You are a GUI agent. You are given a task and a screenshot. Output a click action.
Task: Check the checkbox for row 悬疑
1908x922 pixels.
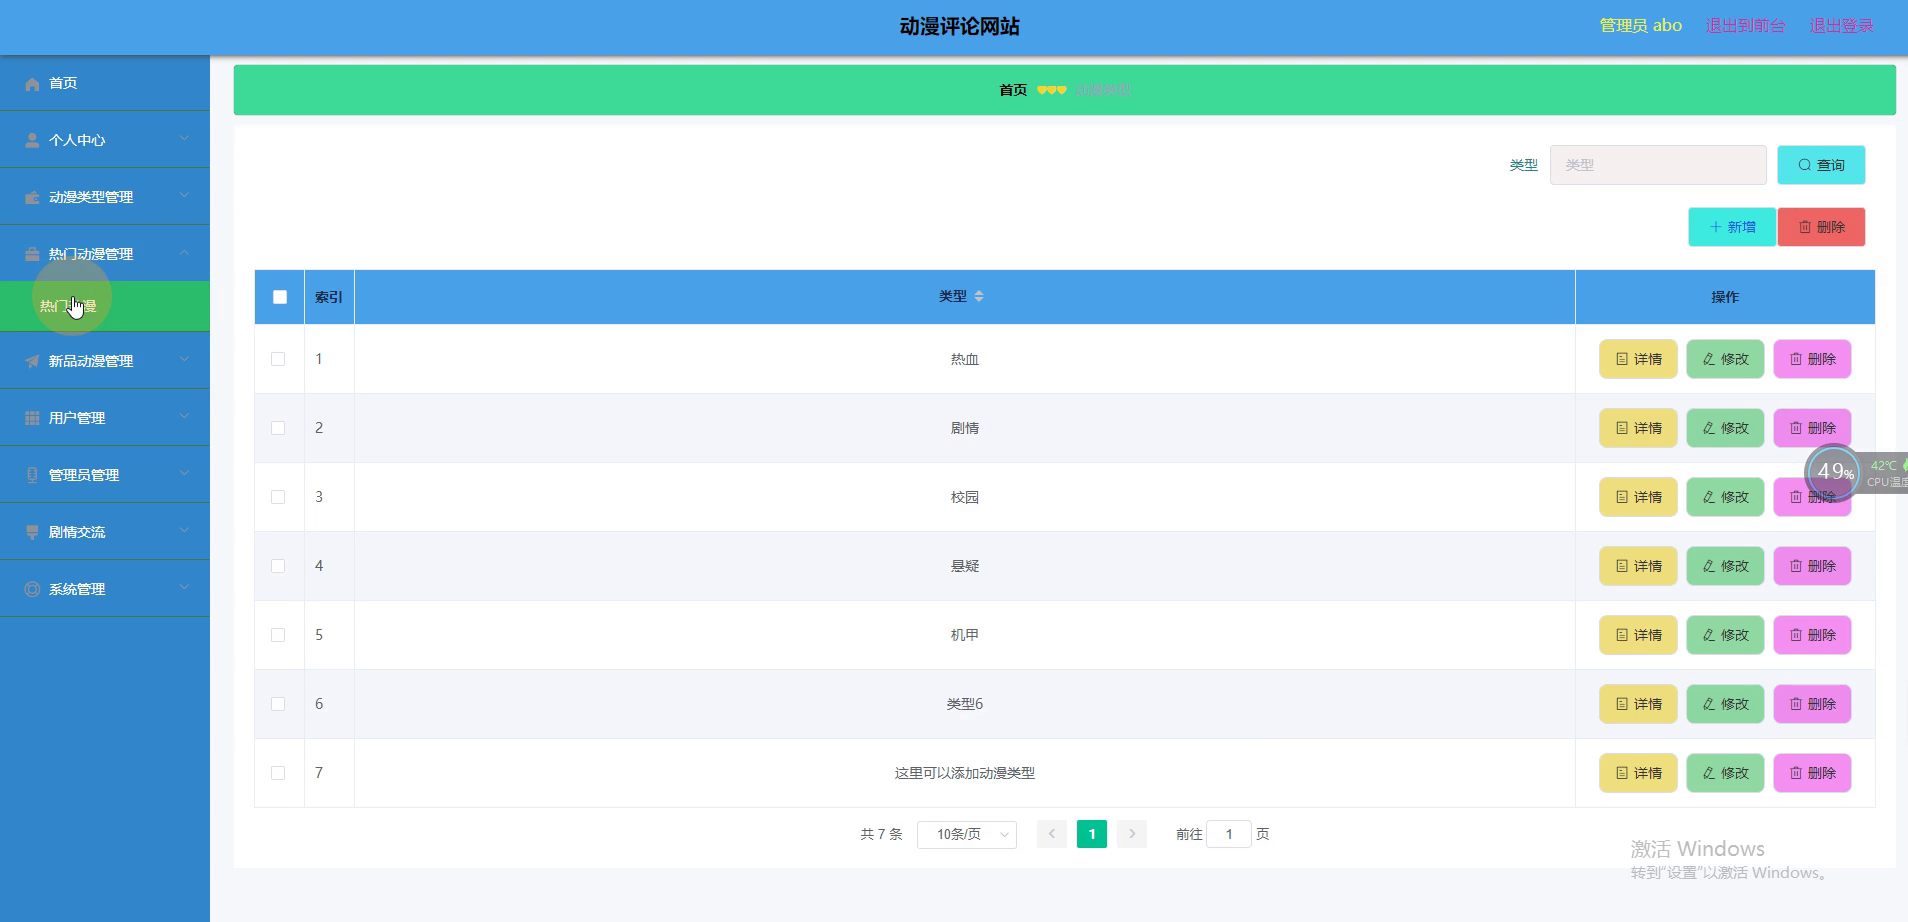[x=278, y=566]
